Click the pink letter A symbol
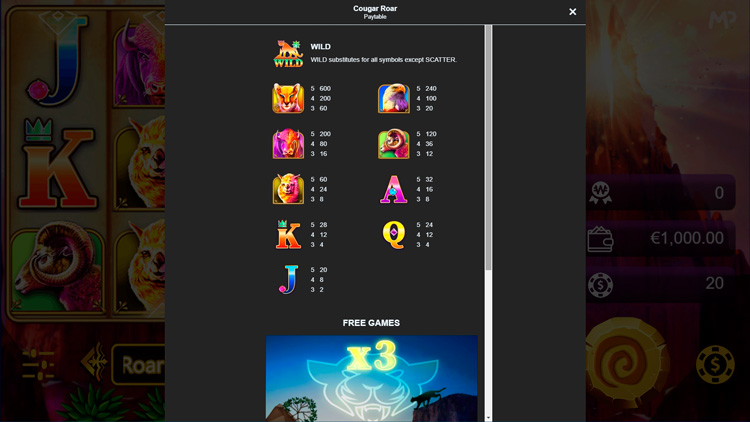Image resolution: width=750 pixels, height=422 pixels. [394, 189]
